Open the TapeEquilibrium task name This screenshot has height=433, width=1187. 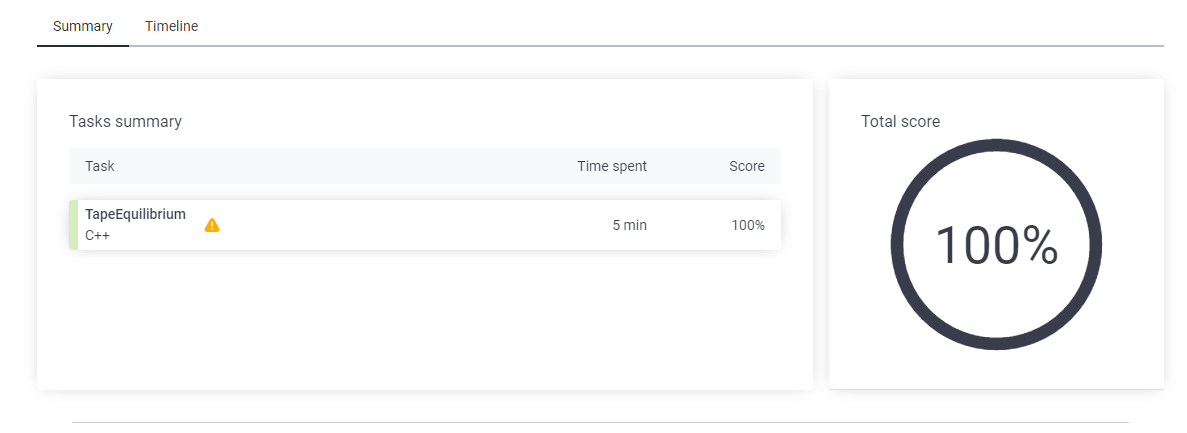pyautogui.click(x=136, y=214)
